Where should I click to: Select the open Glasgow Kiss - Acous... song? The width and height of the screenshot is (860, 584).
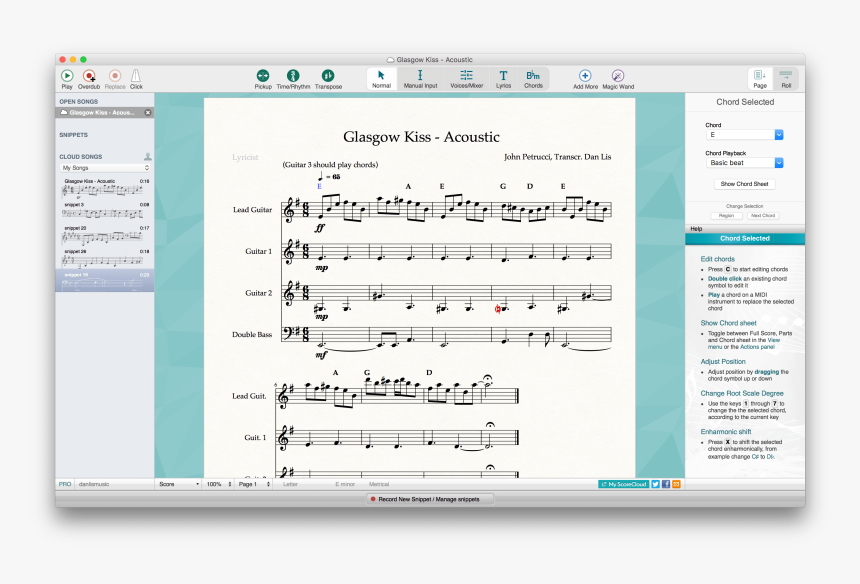[x=101, y=112]
